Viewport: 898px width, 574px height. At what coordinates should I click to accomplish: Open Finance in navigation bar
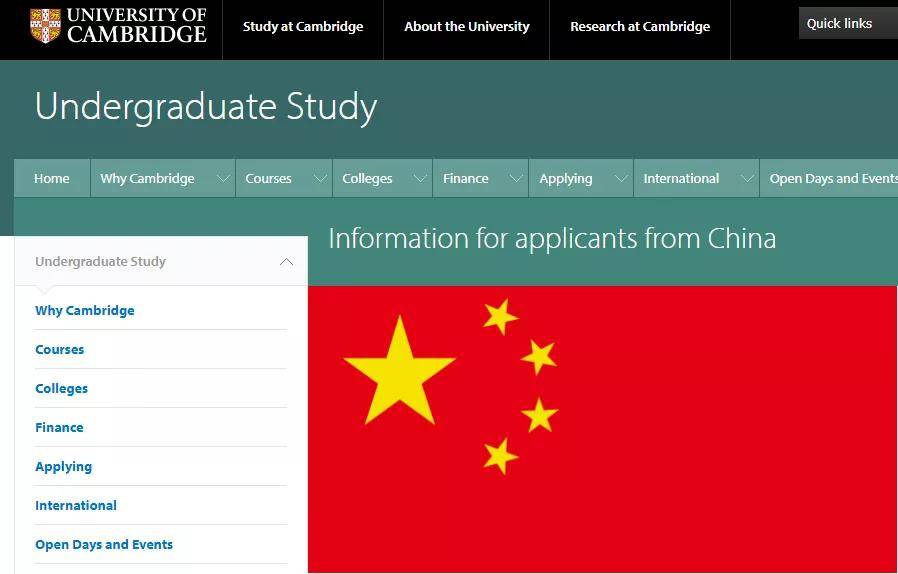(x=465, y=178)
